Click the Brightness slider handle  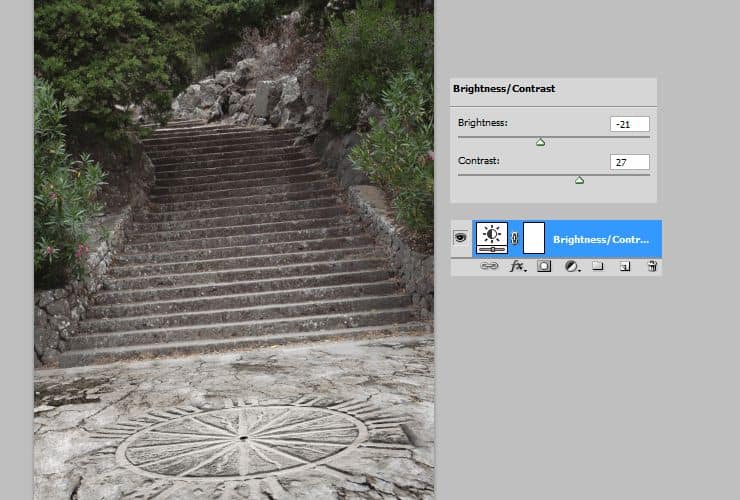coord(540,142)
